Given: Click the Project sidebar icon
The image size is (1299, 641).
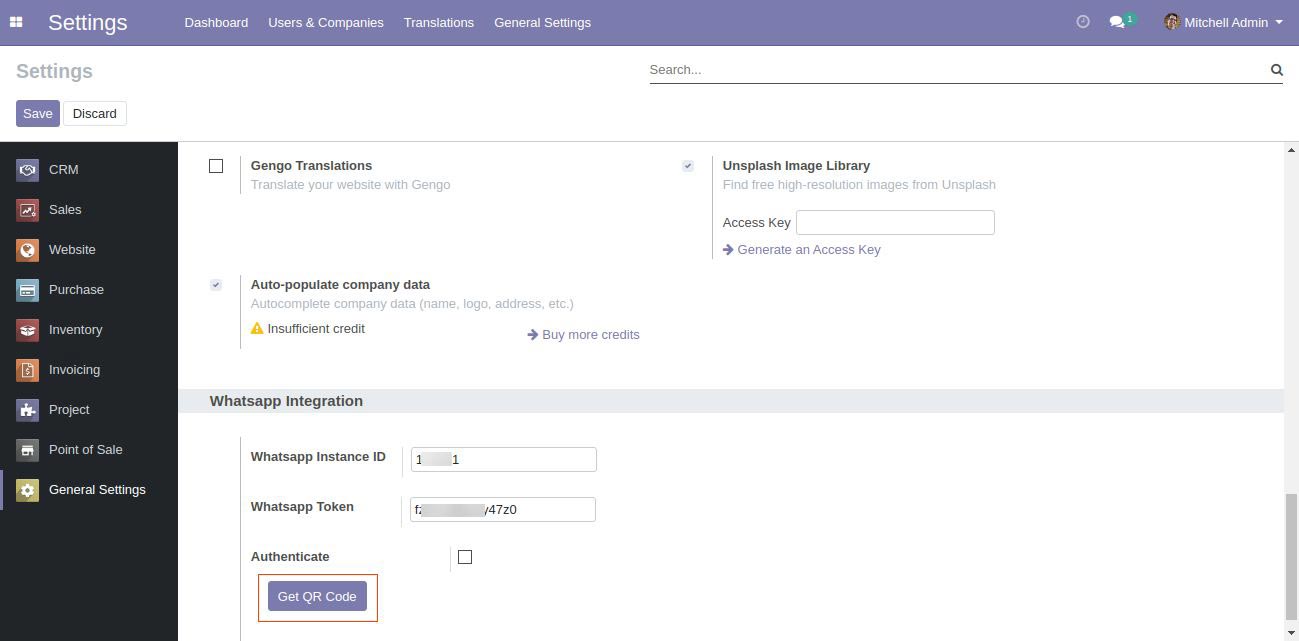Looking at the screenshot, I should pyautogui.click(x=27, y=410).
